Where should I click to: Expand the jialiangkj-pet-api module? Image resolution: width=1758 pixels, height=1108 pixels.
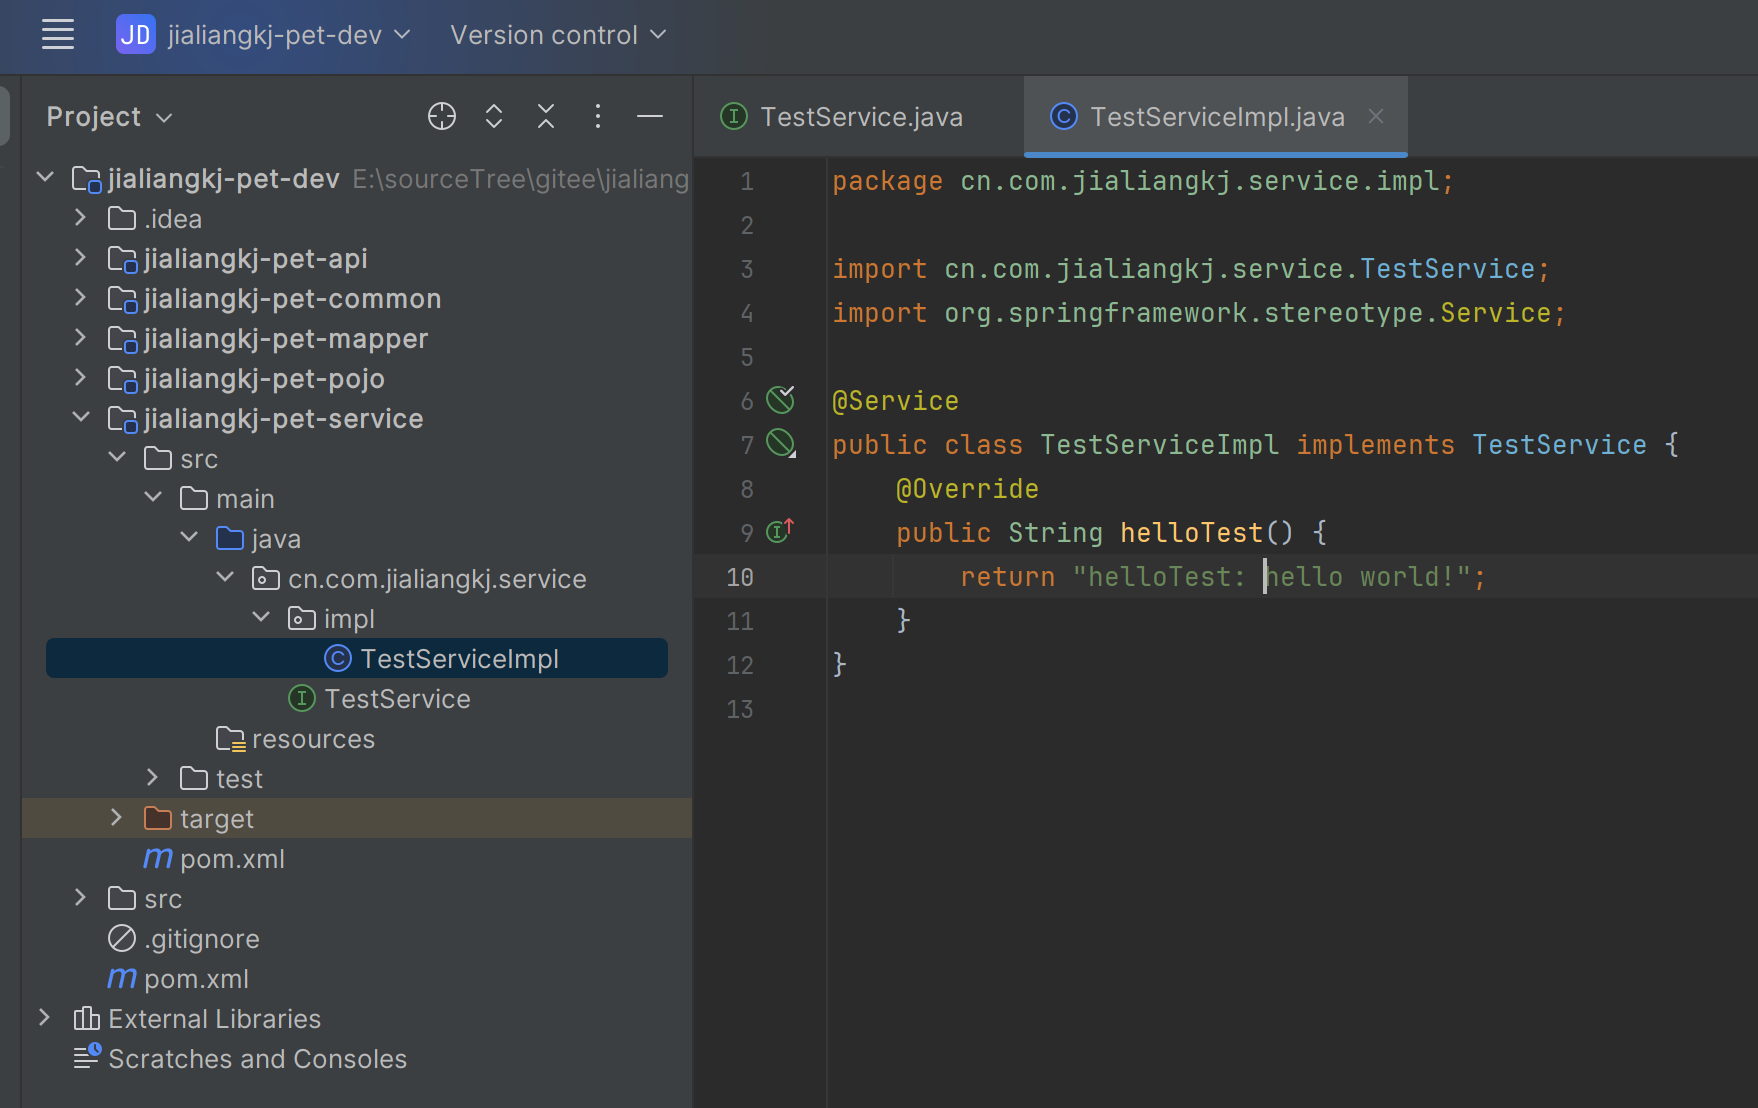pyautogui.click(x=81, y=258)
